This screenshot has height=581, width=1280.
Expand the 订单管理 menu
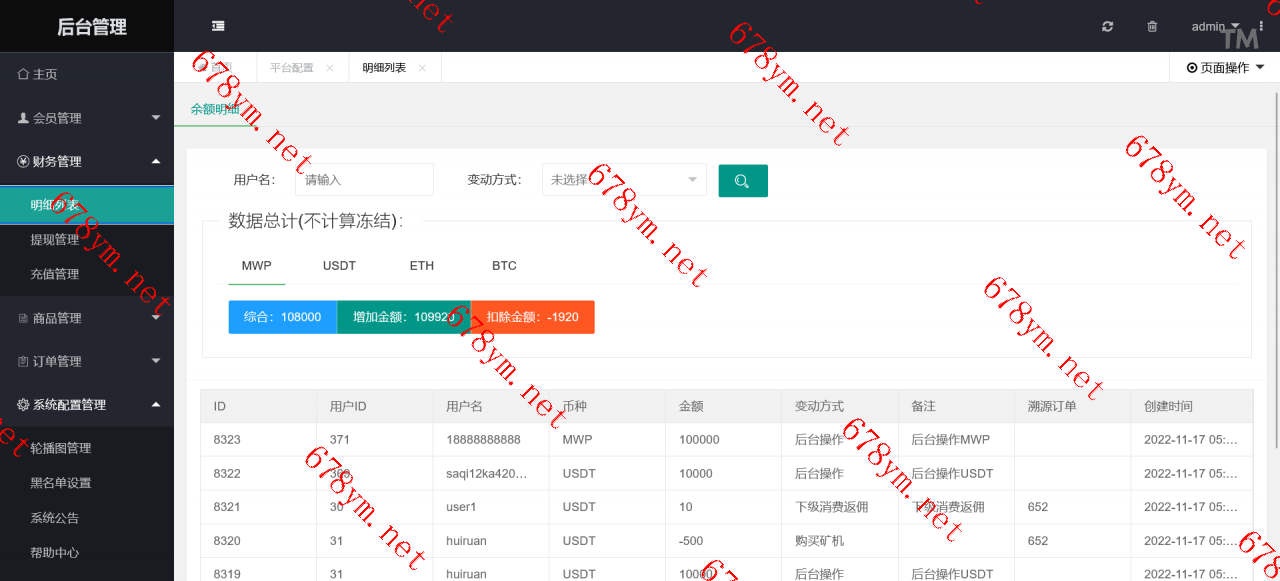87,361
